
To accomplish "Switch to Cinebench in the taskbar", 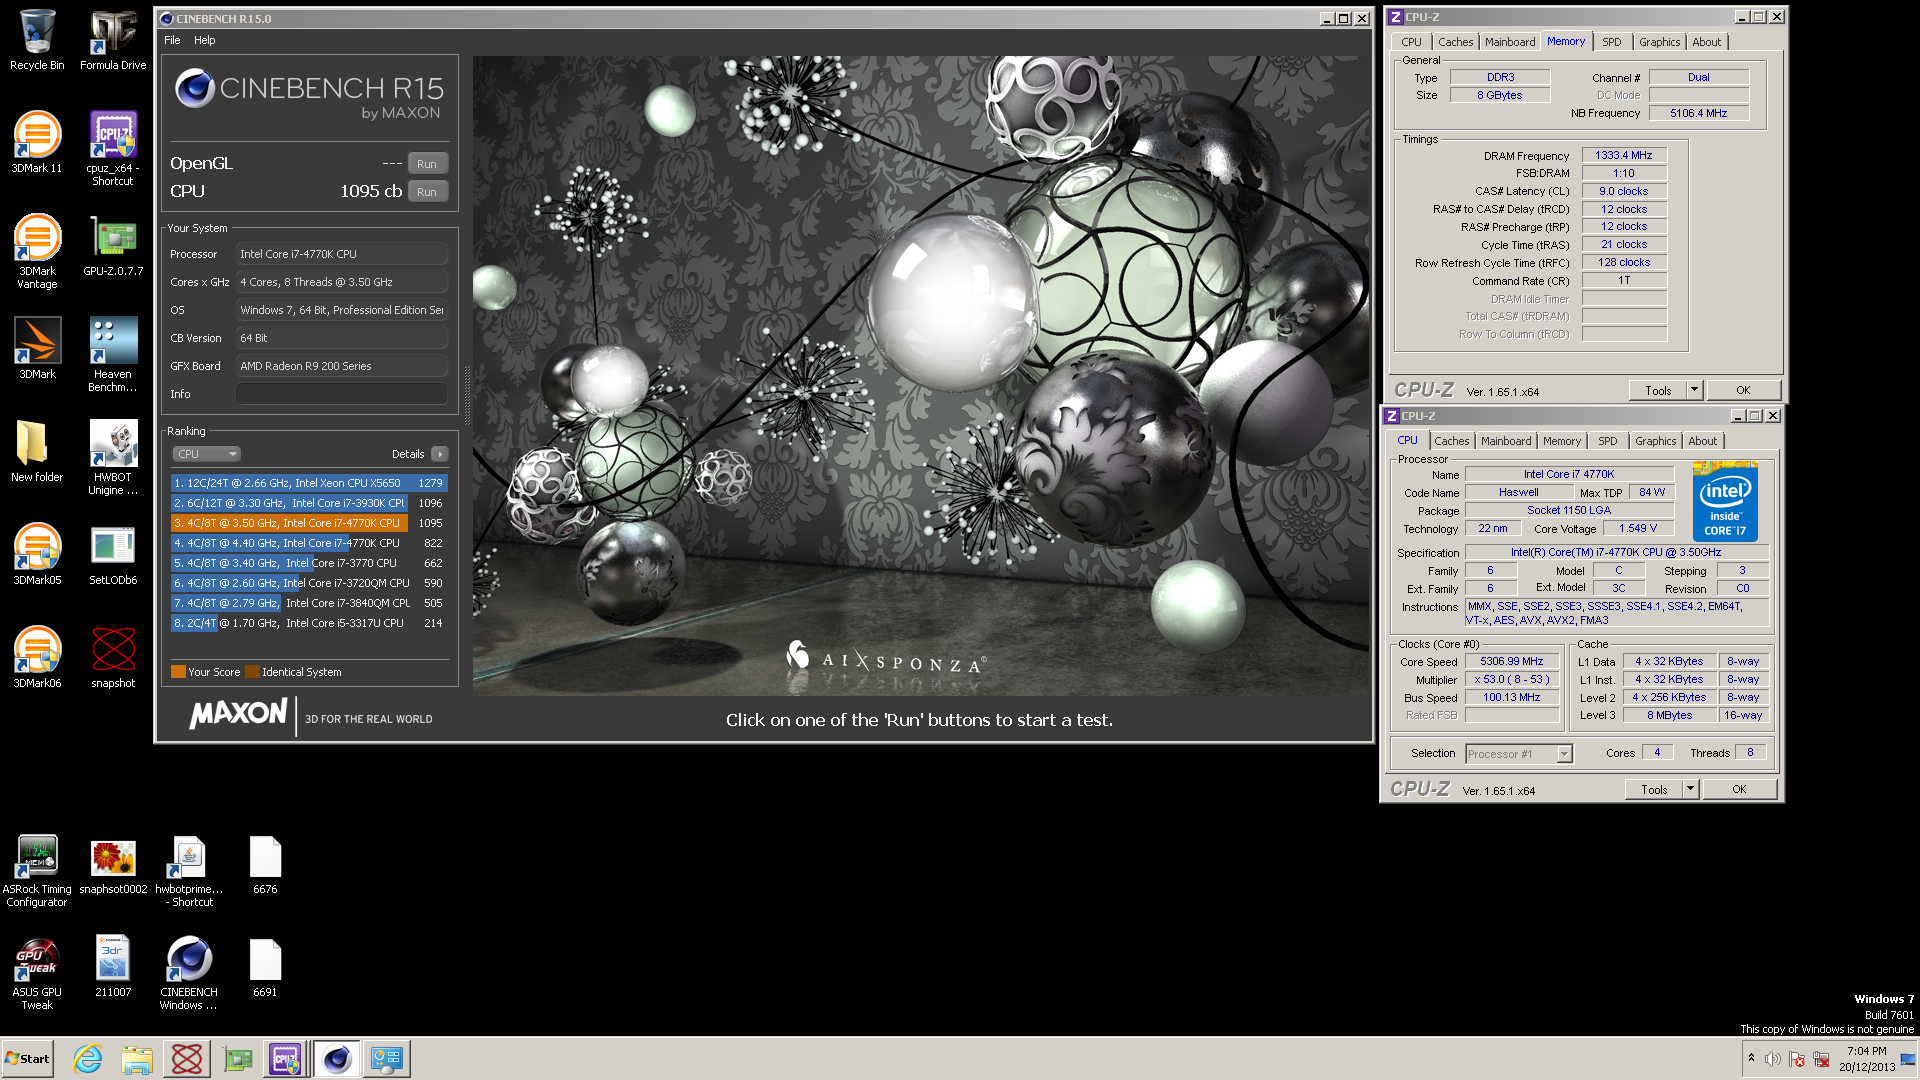I will 337,1059.
